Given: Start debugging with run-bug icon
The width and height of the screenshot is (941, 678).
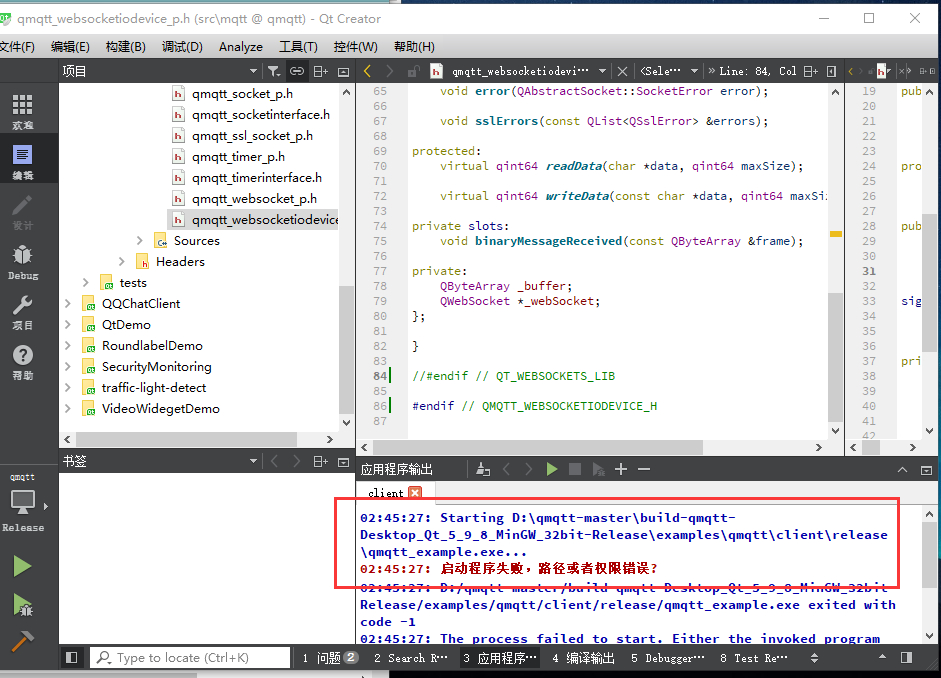Looking at the screenshot, I should tap(22, 605).
